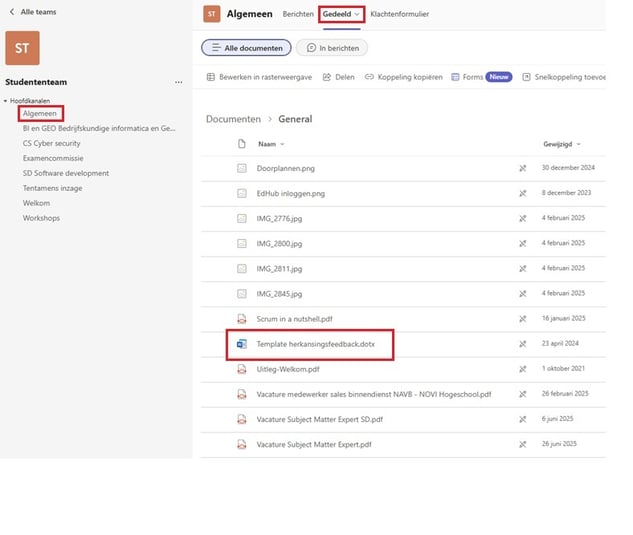This screenshot has width=633, height=535.
Task: Open the Tentamens inzage channel
Action: coord(52,188)
